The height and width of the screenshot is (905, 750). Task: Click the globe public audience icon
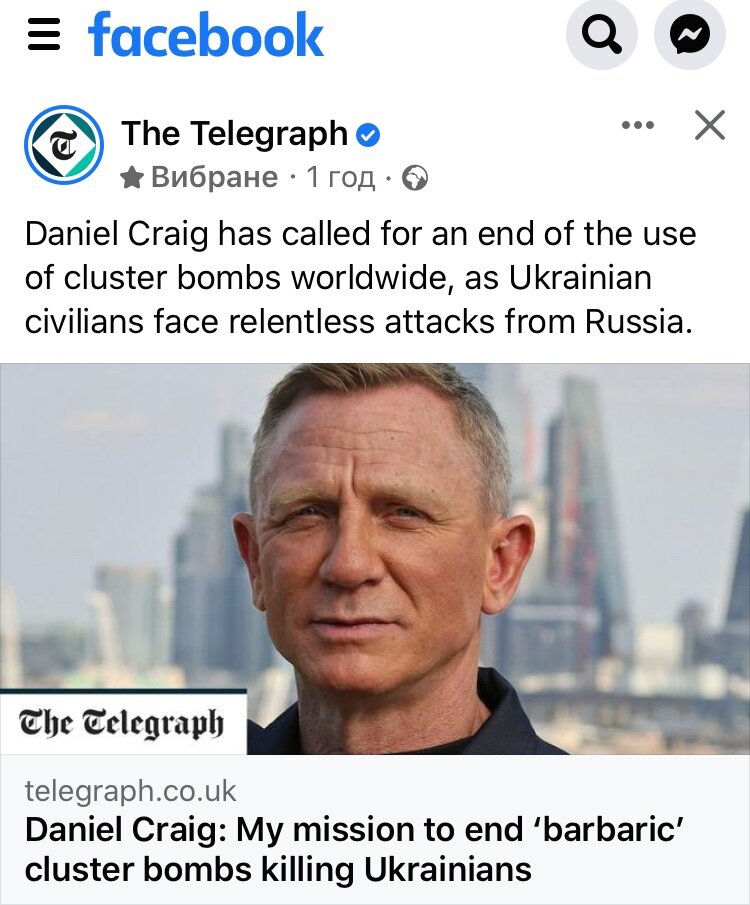[415, 178]
